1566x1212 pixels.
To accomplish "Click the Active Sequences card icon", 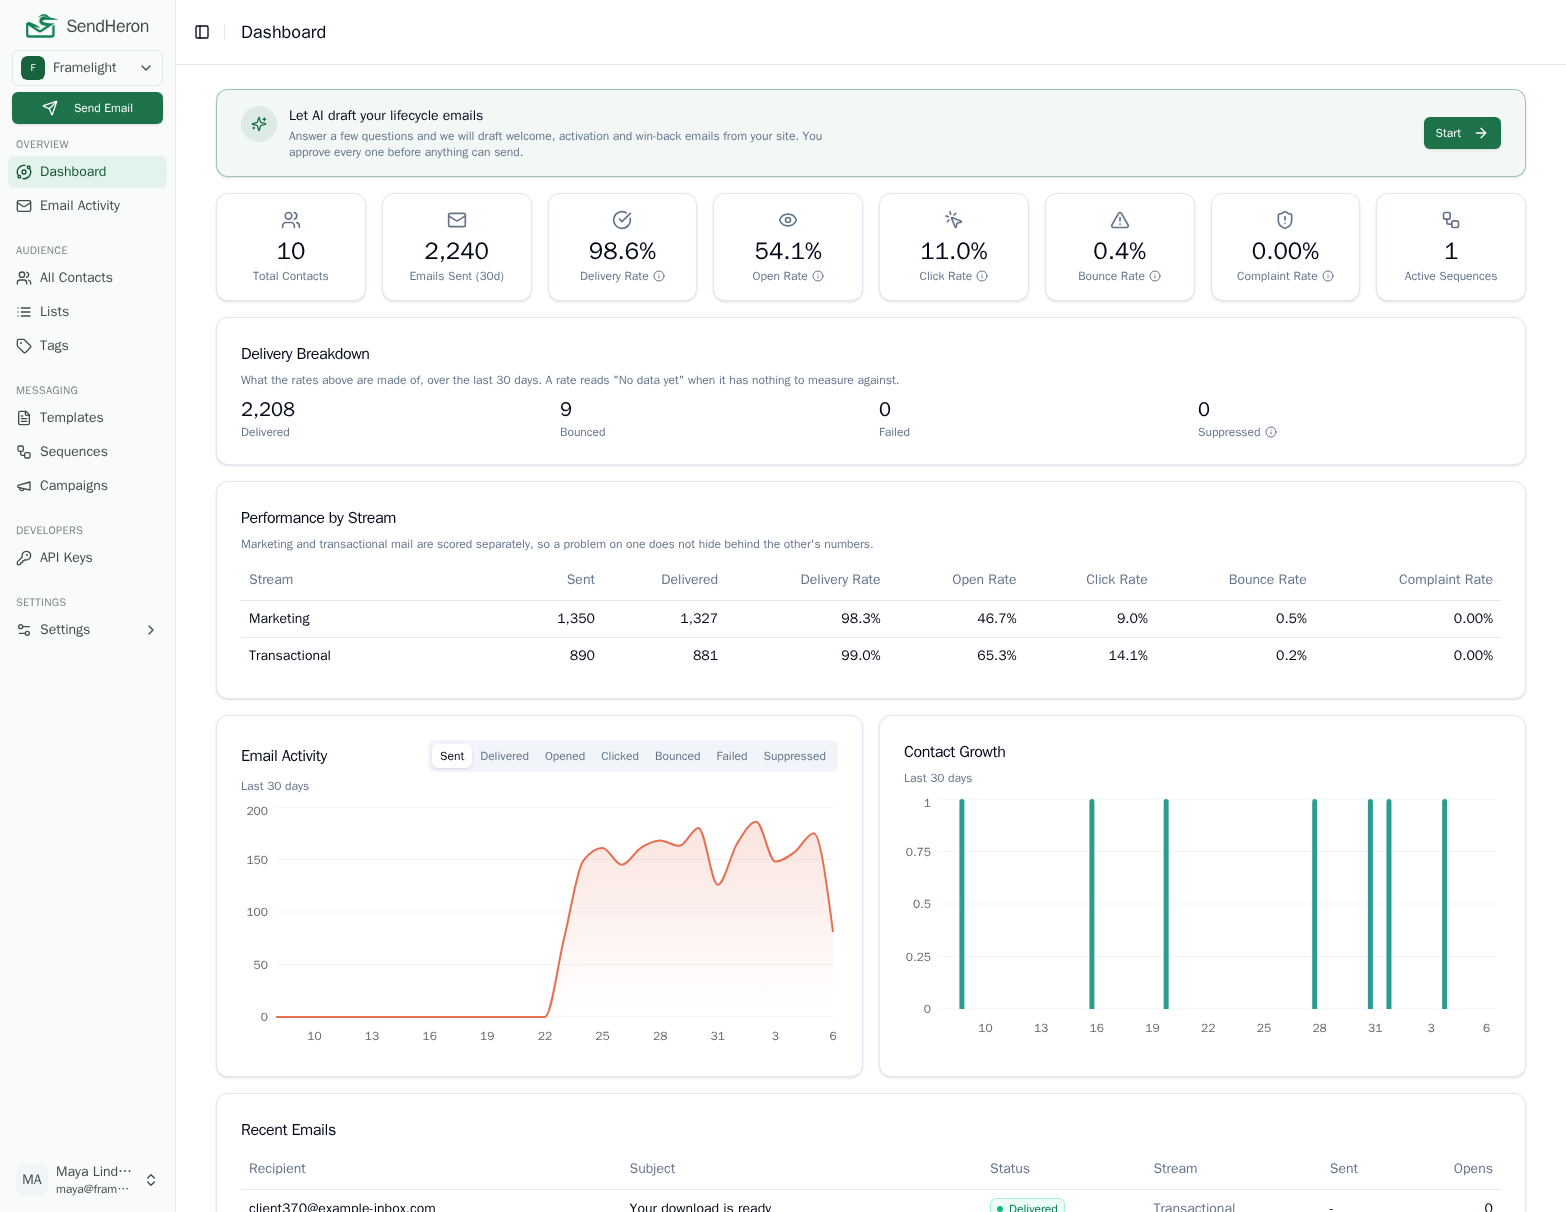I will coord(1451,220).
